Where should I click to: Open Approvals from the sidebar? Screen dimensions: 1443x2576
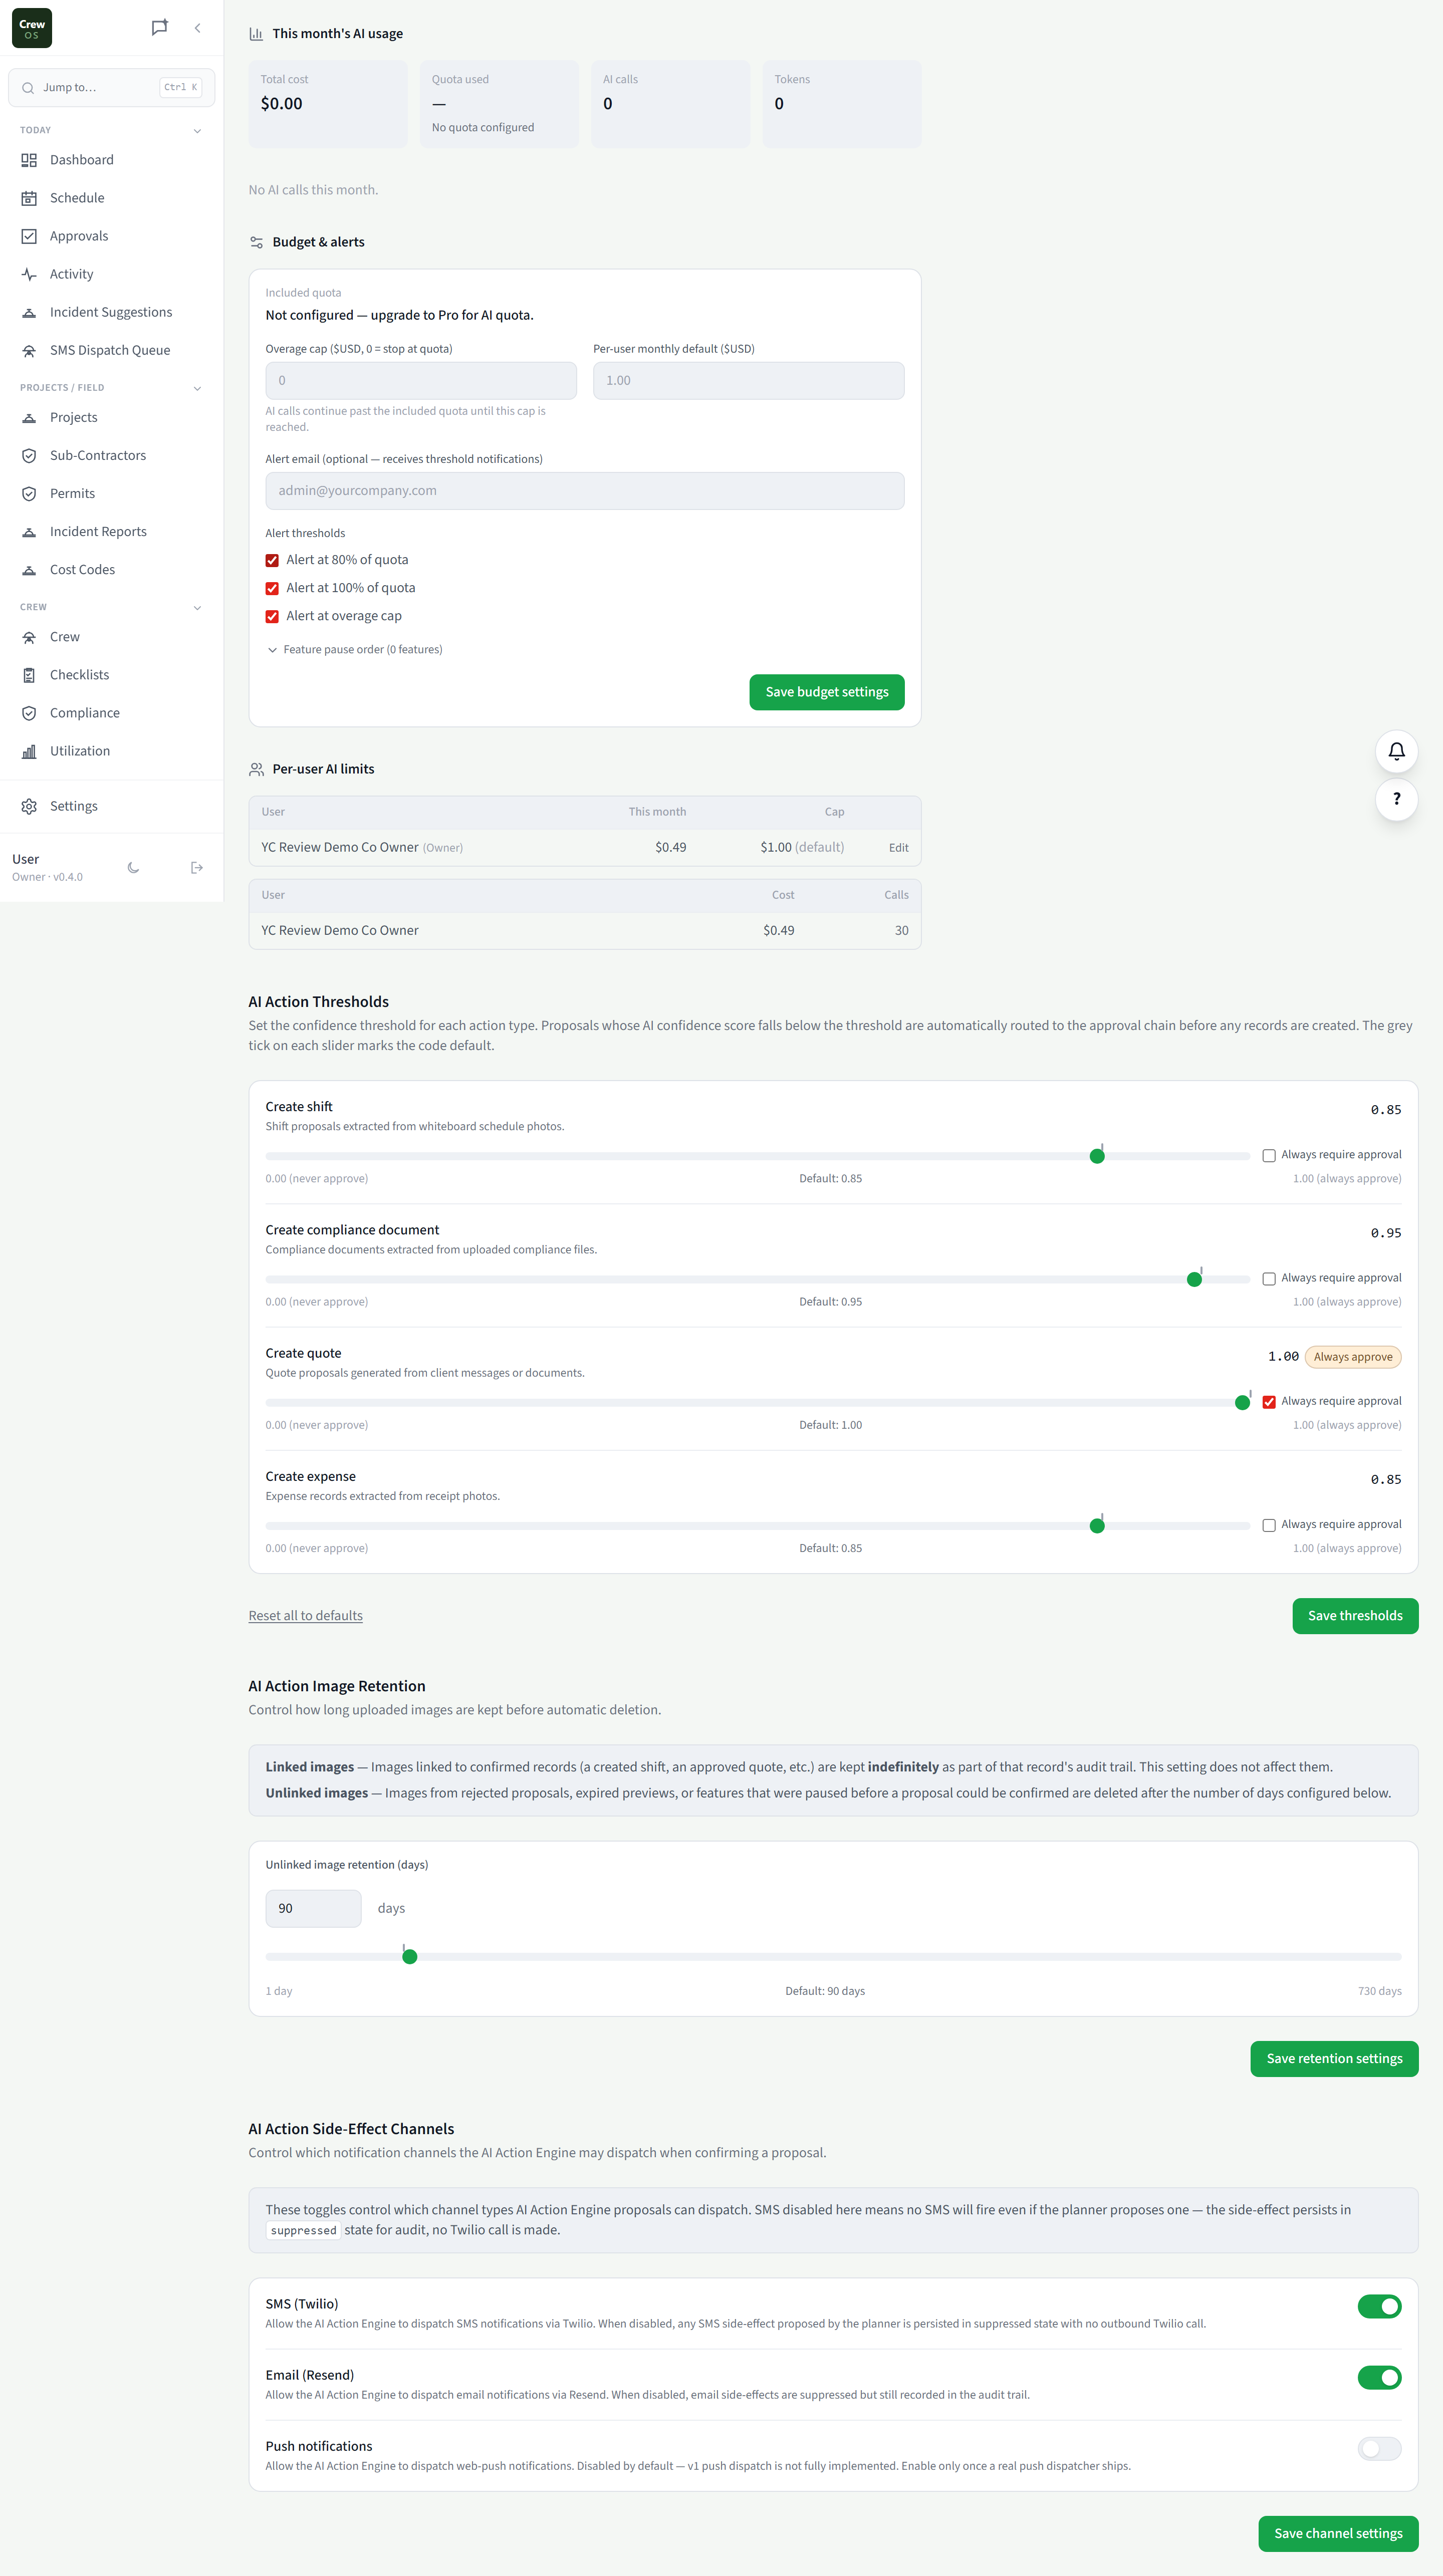(x=111, y=236)
